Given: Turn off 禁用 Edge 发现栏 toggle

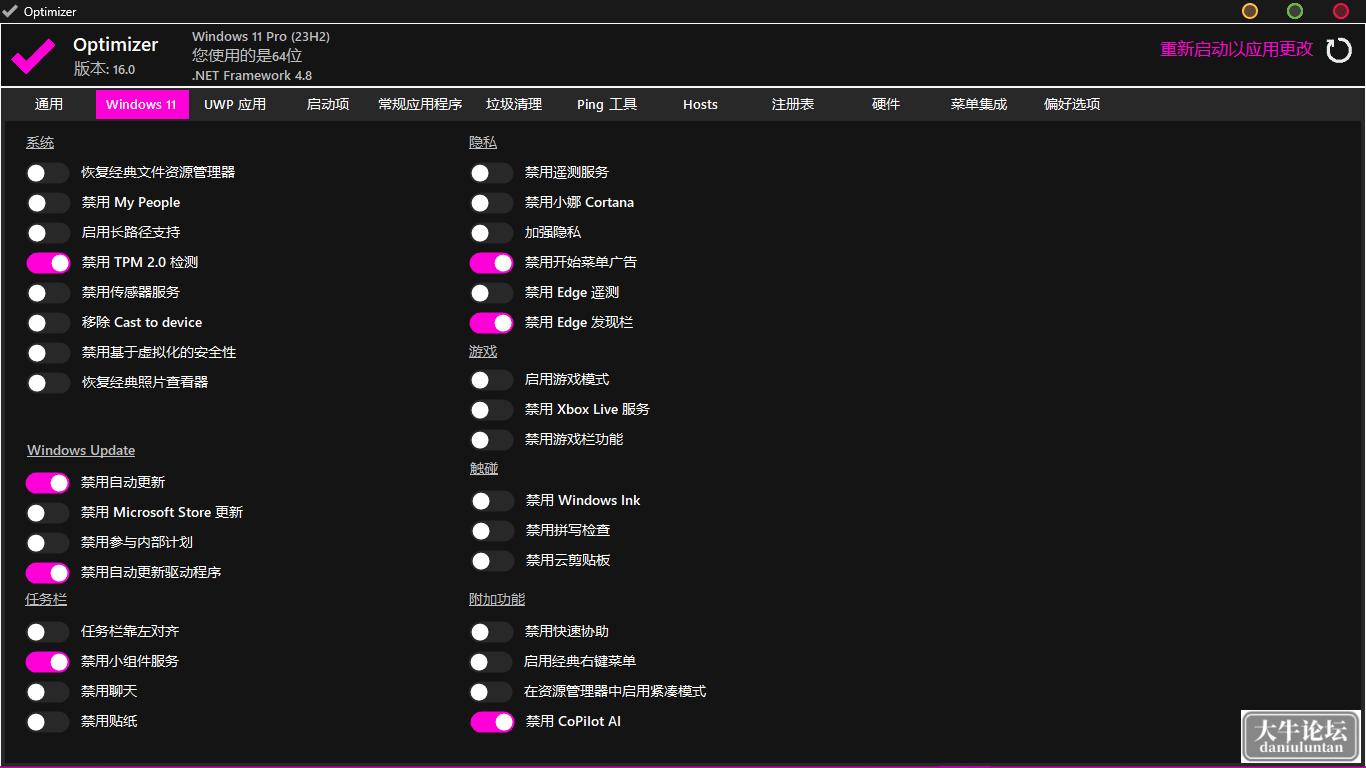Looking at the screenshot, I should pyautogui.click(x=492, y=323).
